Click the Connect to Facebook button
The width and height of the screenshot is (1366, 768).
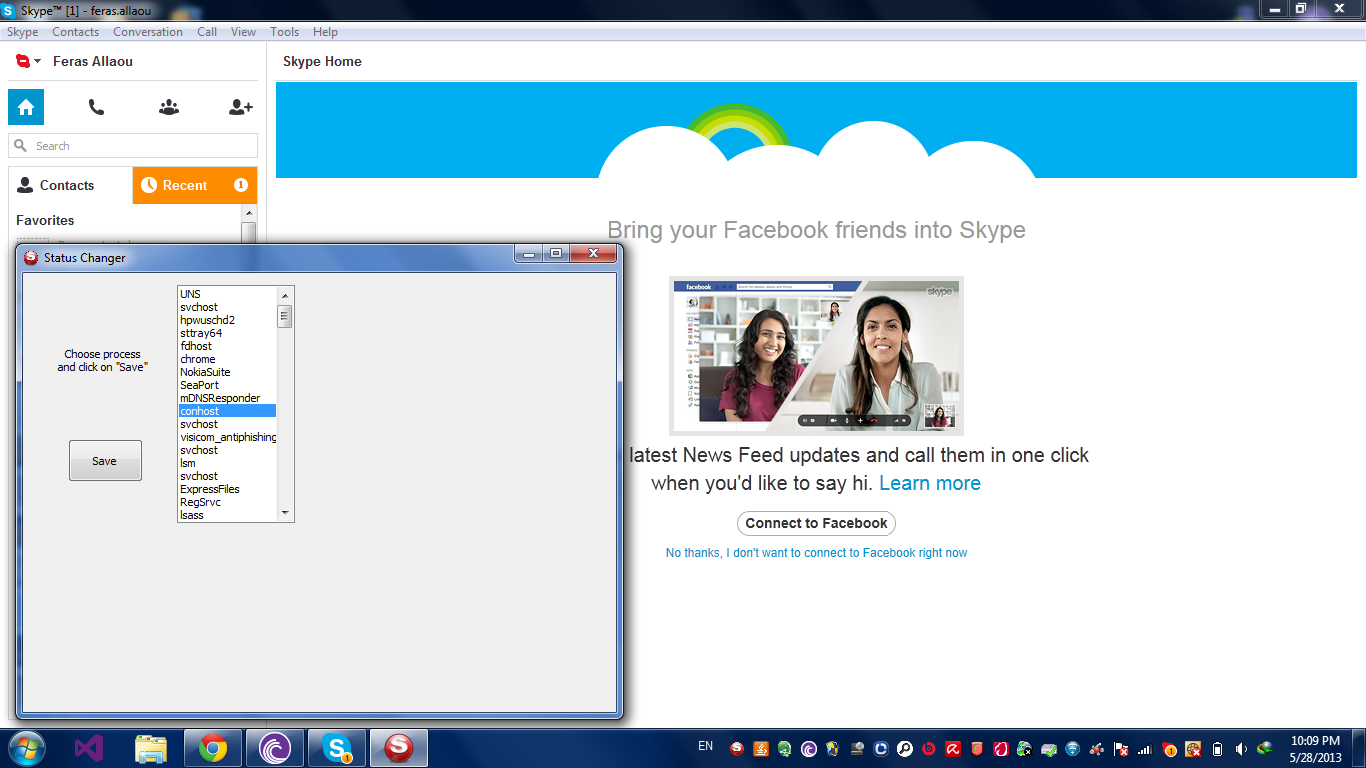816,523
